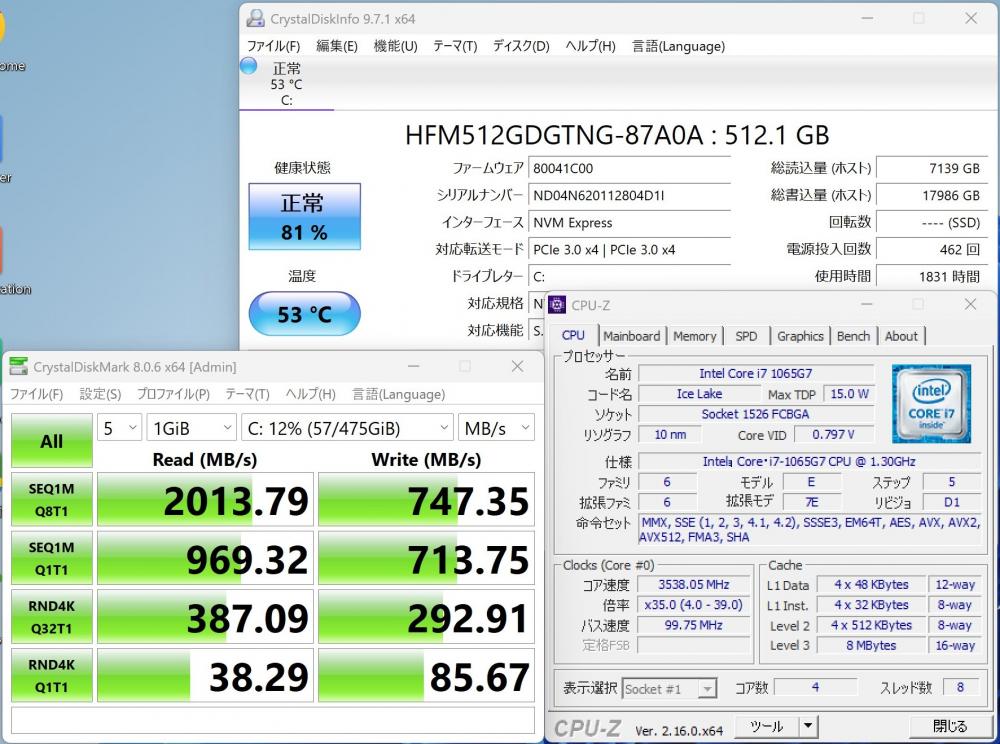Click the RND4K Q1T1 read result 38.29
Viewport: 1000px width, 744px height.
pyautogui.click(x=205, y=676)
